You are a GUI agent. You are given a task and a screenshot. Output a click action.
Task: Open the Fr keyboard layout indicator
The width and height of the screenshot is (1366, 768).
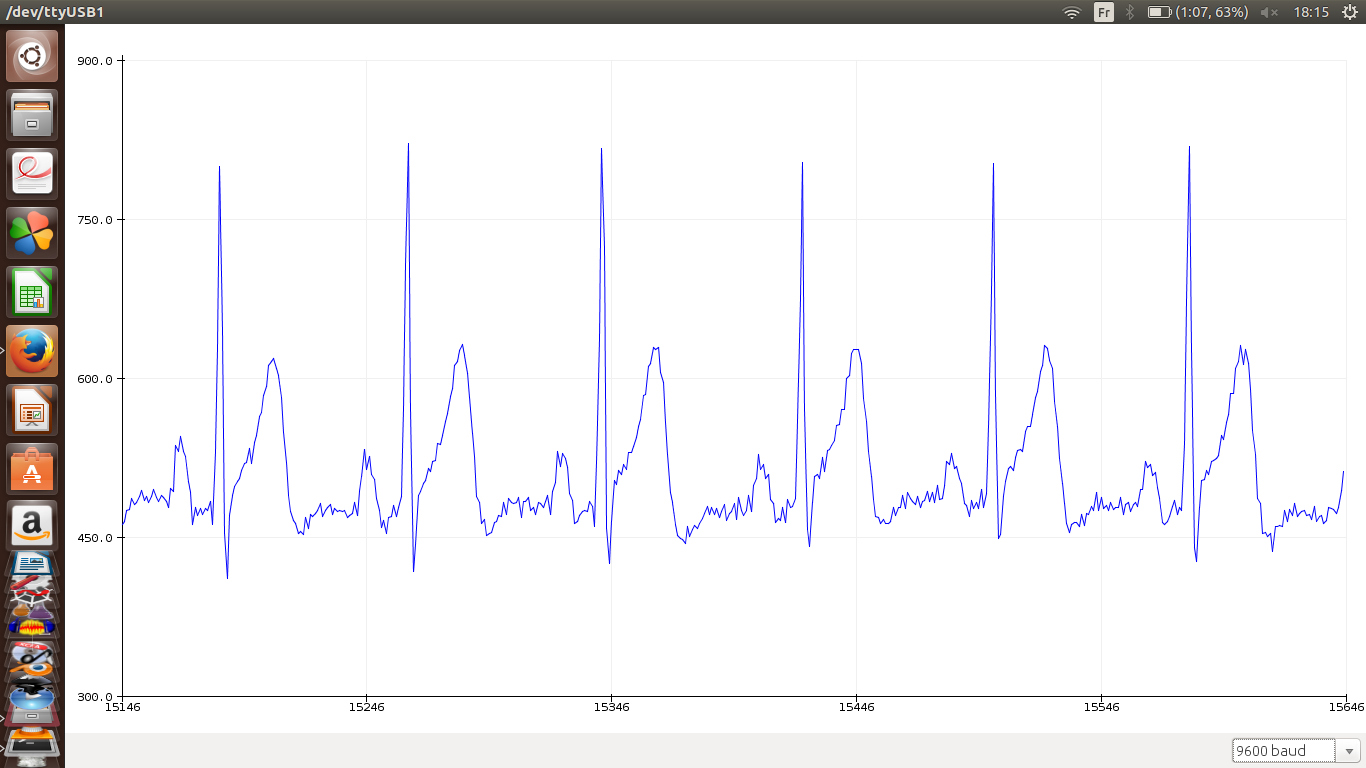pos(1104,12)
